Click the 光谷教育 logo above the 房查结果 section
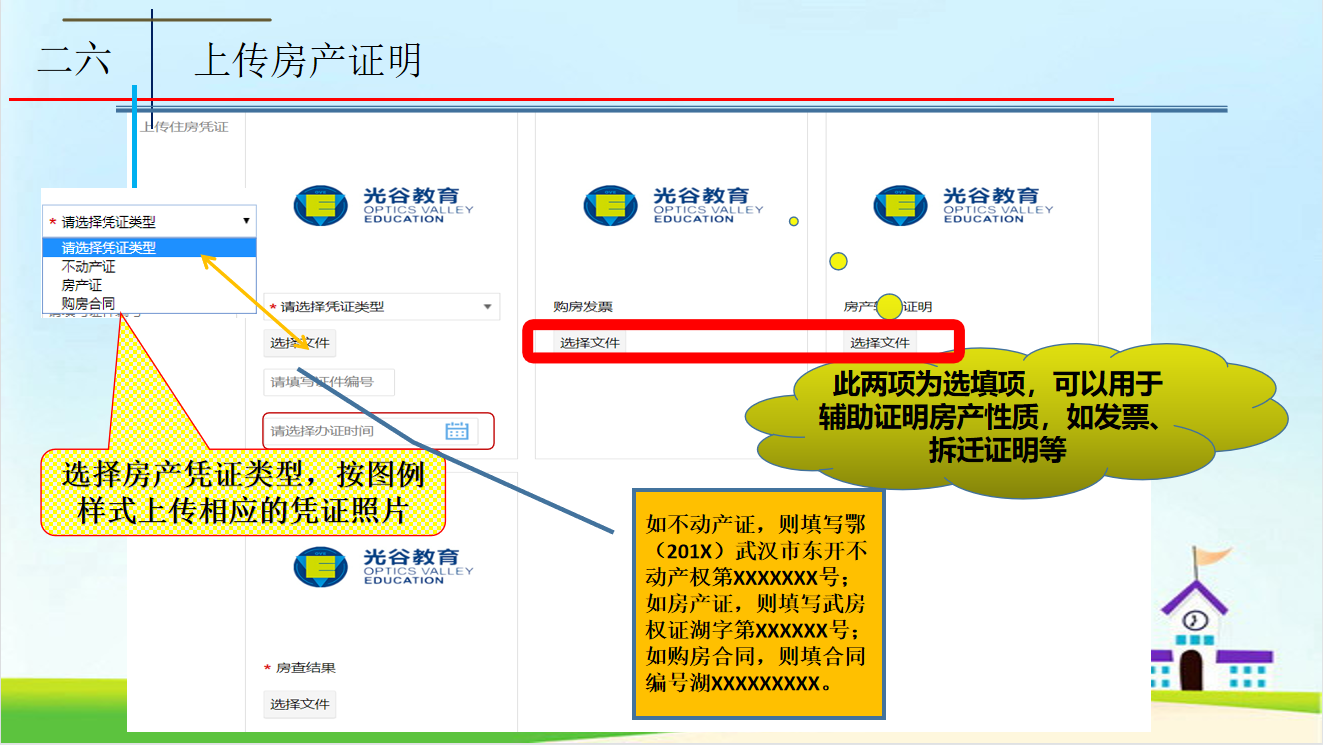 pyautogui.click(x=383, y=566)
